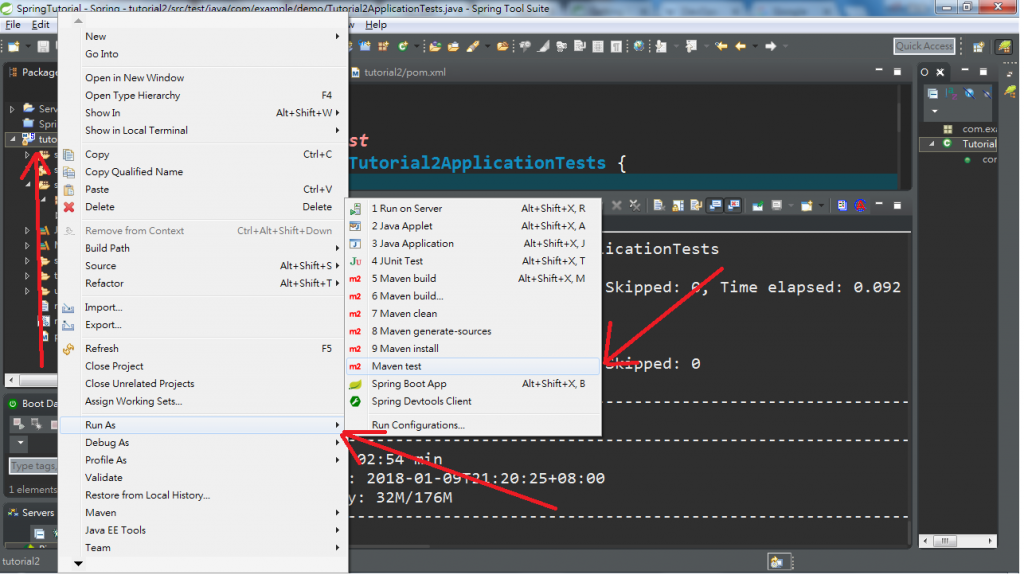Click the Save toolbar icon
1024x575 pixels.
[x=43, y=46]
